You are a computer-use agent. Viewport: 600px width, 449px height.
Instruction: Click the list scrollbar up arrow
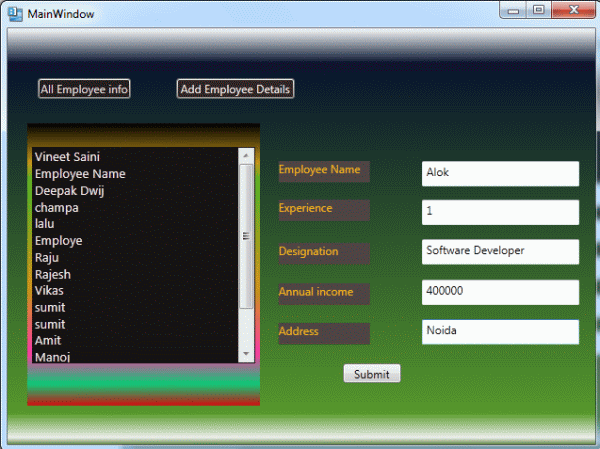[246, 155]
